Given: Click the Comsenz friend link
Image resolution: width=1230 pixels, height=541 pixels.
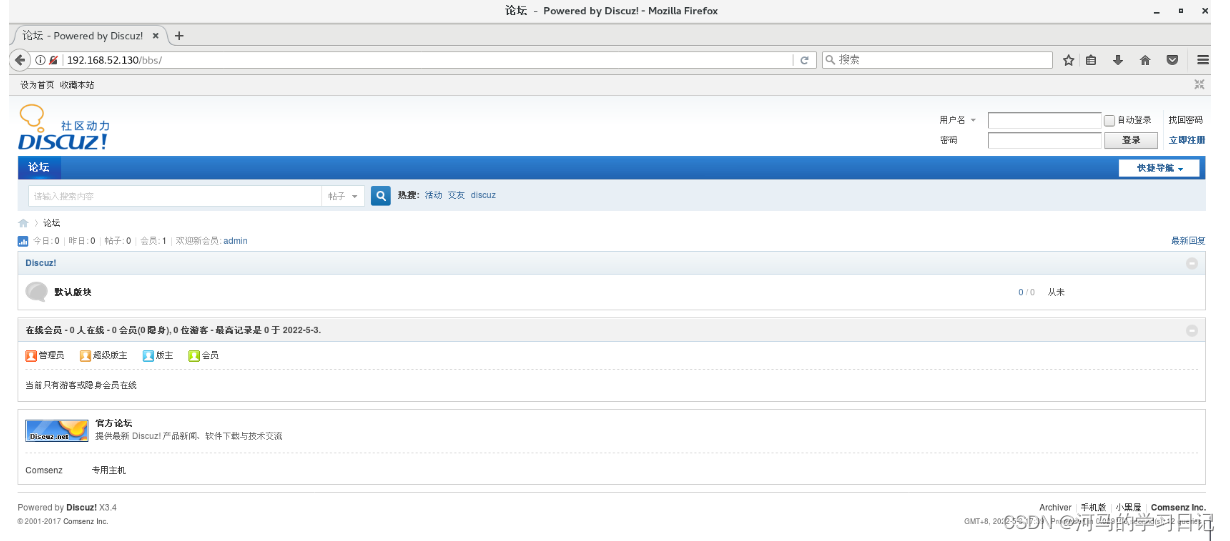Looking at the screenshot, I should point(44,470).
